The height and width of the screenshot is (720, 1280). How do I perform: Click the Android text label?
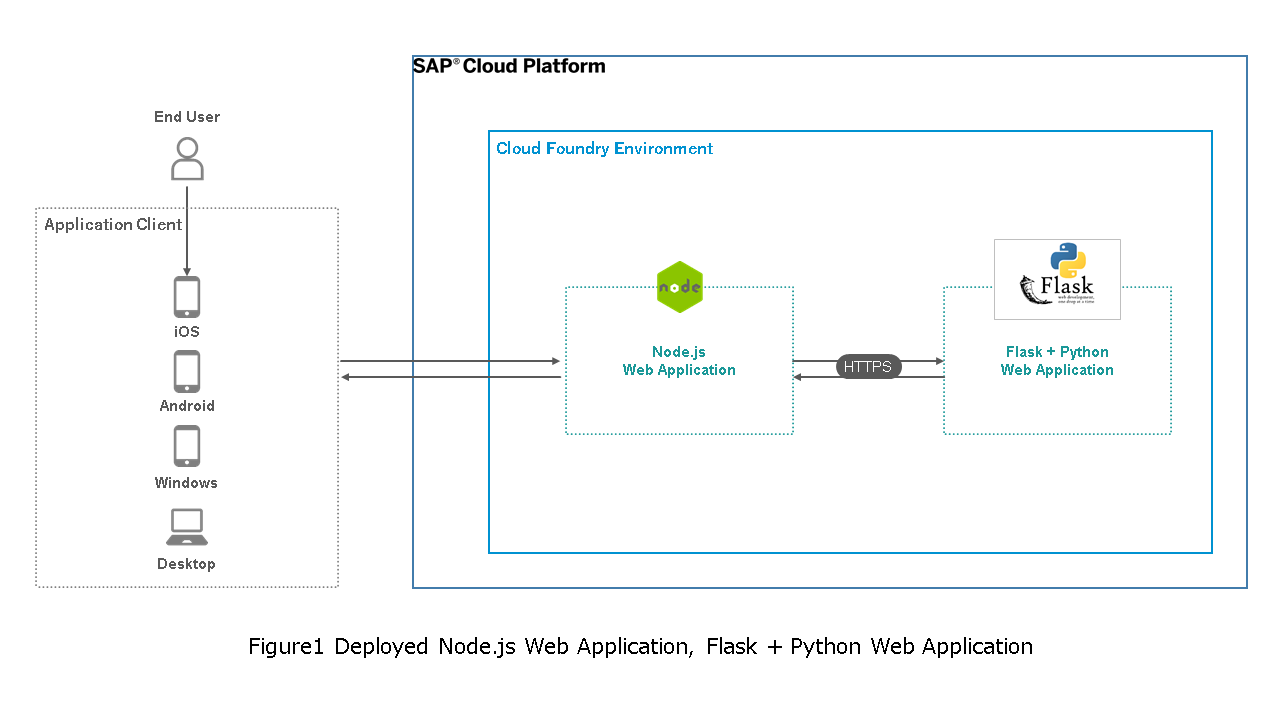point(187,406)
